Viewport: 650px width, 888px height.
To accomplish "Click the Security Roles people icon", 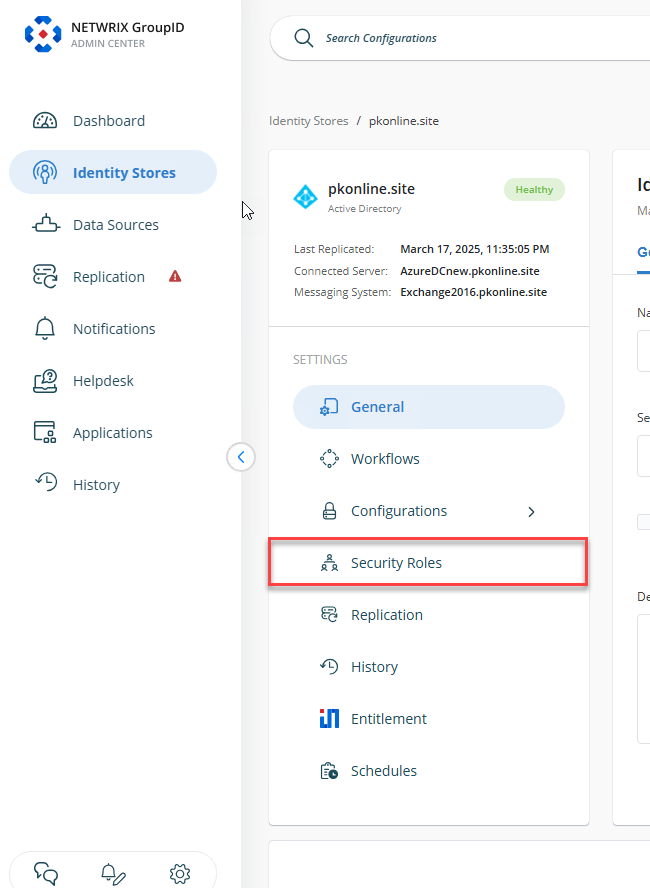I will click(x=329, y=563).
